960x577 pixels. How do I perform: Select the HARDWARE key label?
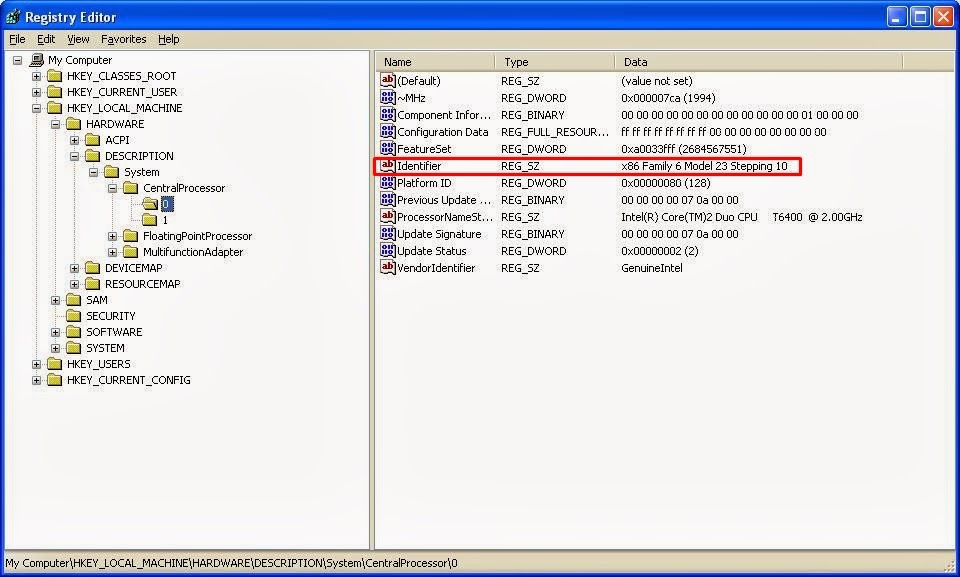pos(115,124)
